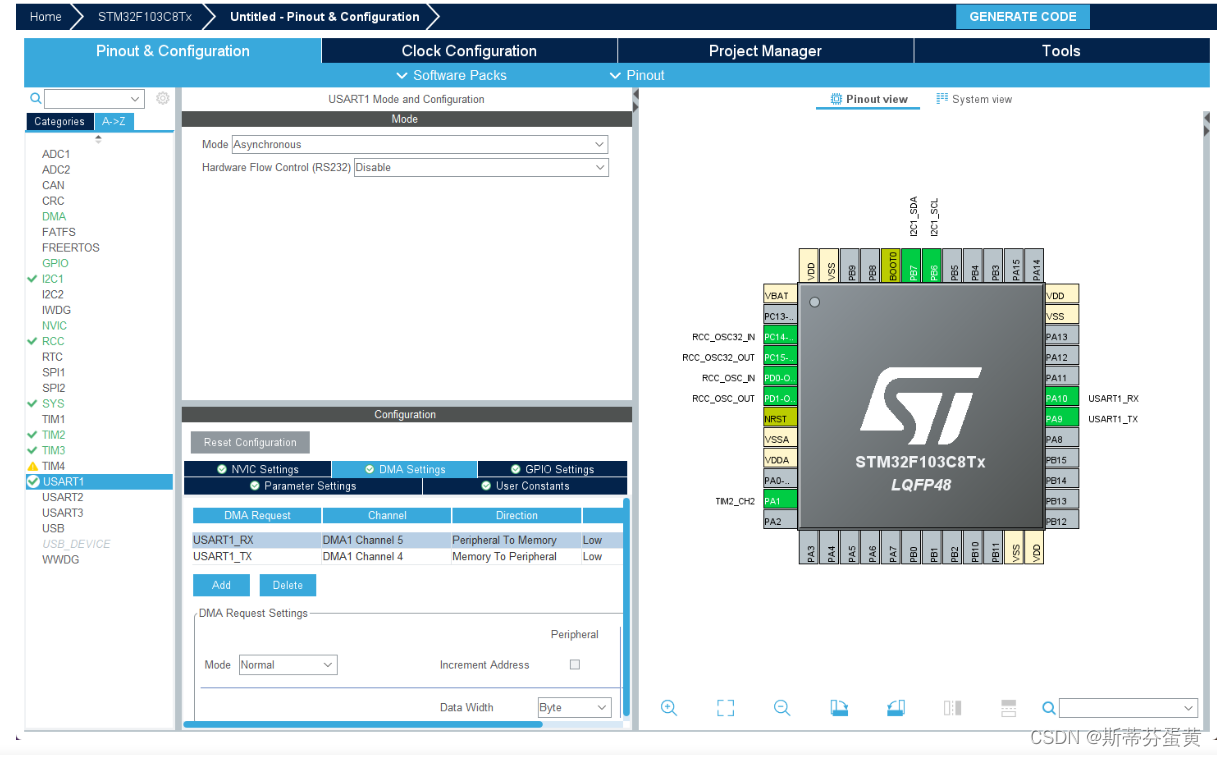Select the BOOT0 pin on the chip

890,265
